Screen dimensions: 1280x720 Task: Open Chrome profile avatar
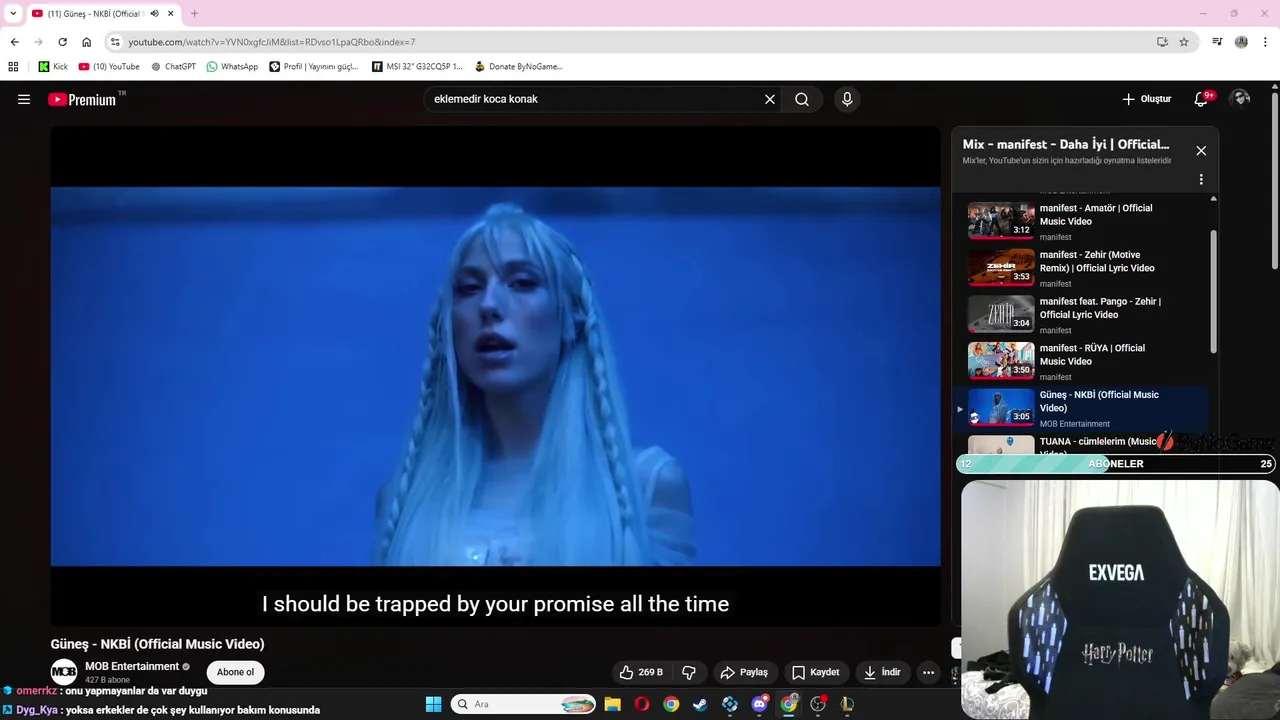click(1241, 42)
